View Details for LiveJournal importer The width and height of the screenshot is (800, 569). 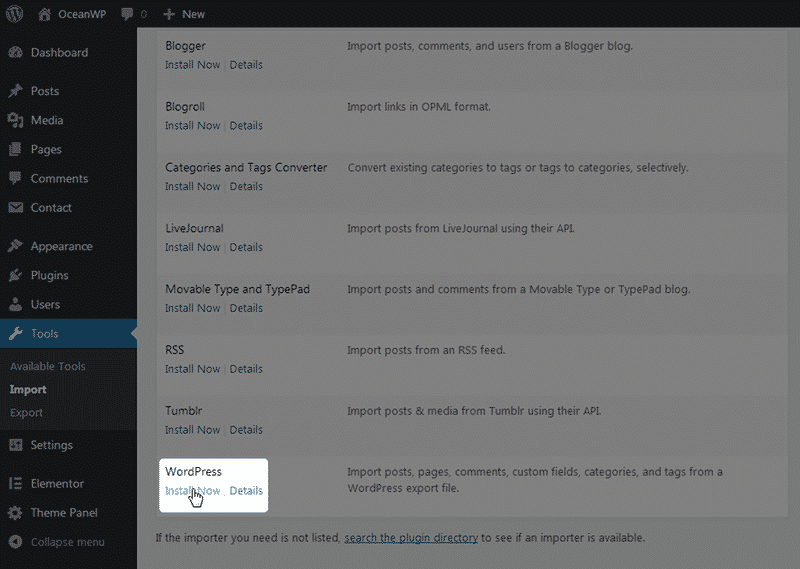(x=246, y=247)
